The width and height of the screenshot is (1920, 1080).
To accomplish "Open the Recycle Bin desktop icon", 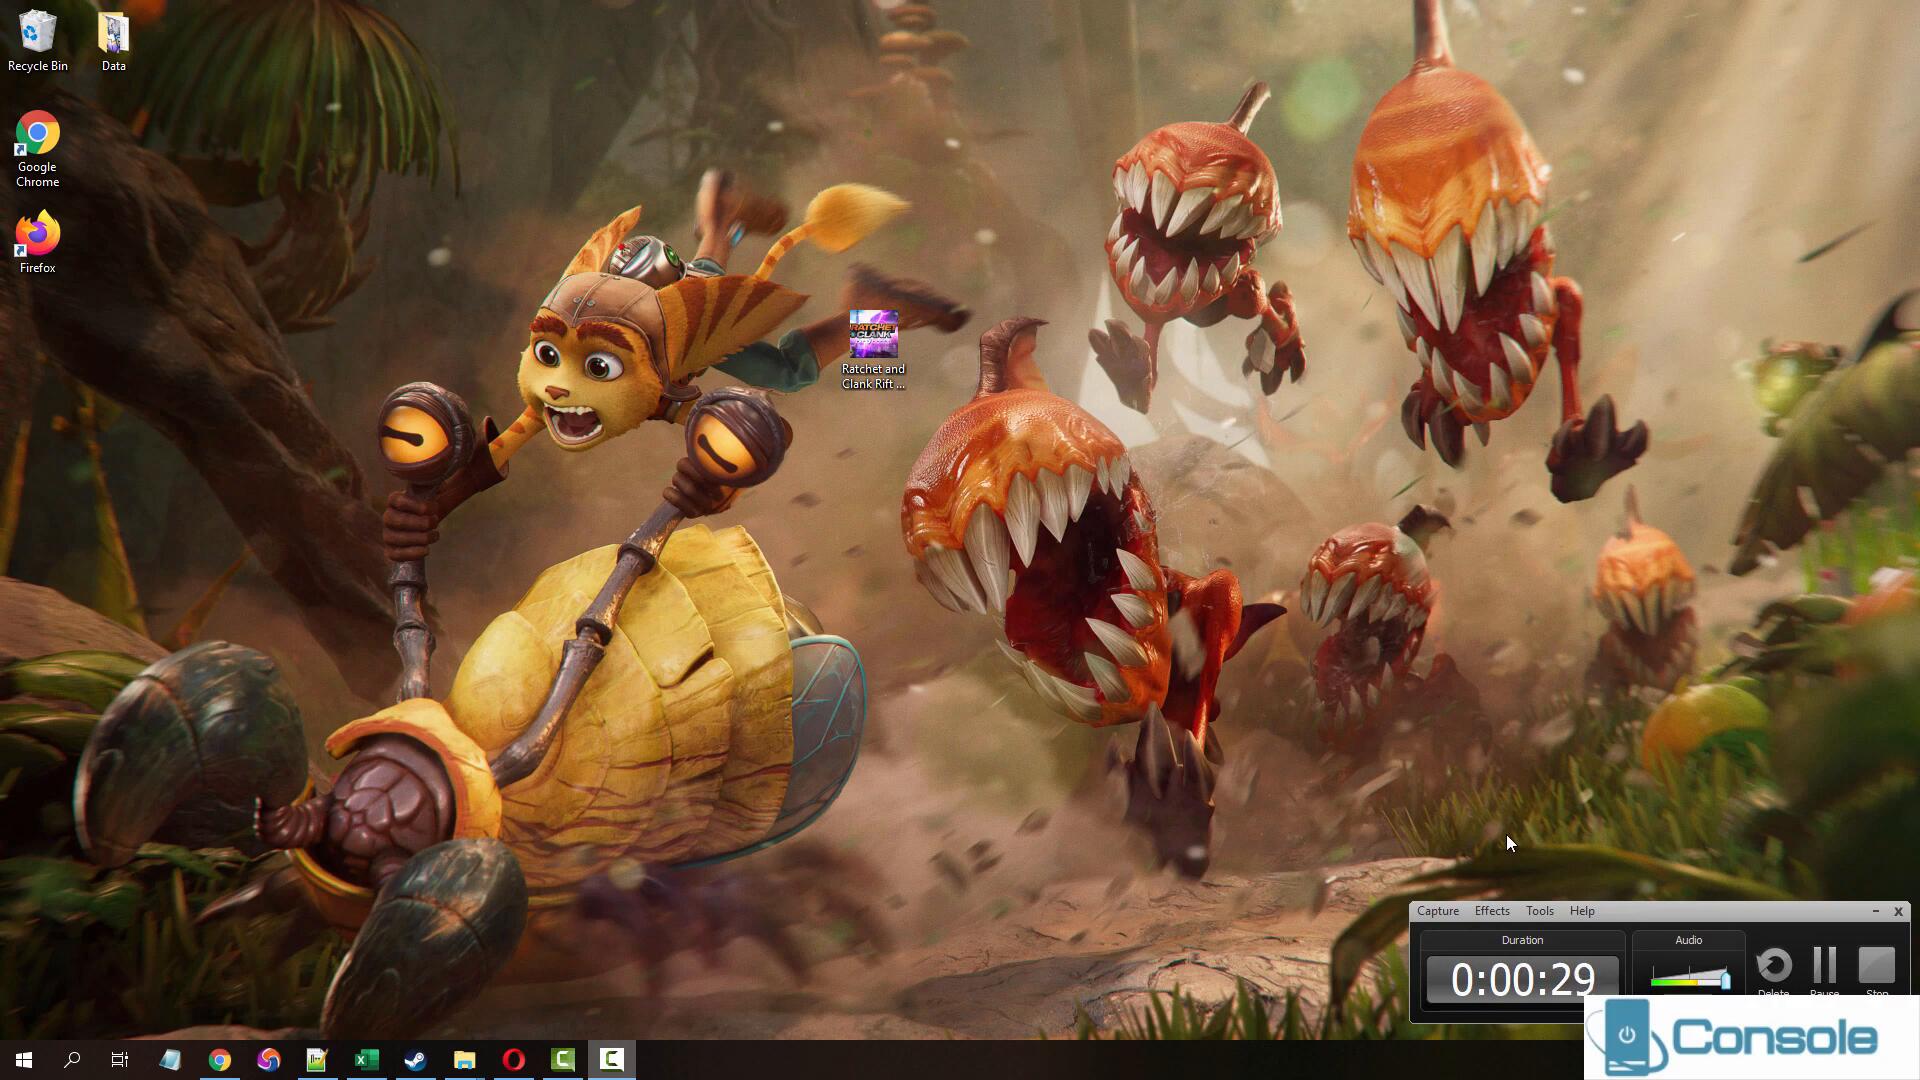I will [x=37, y=40].
